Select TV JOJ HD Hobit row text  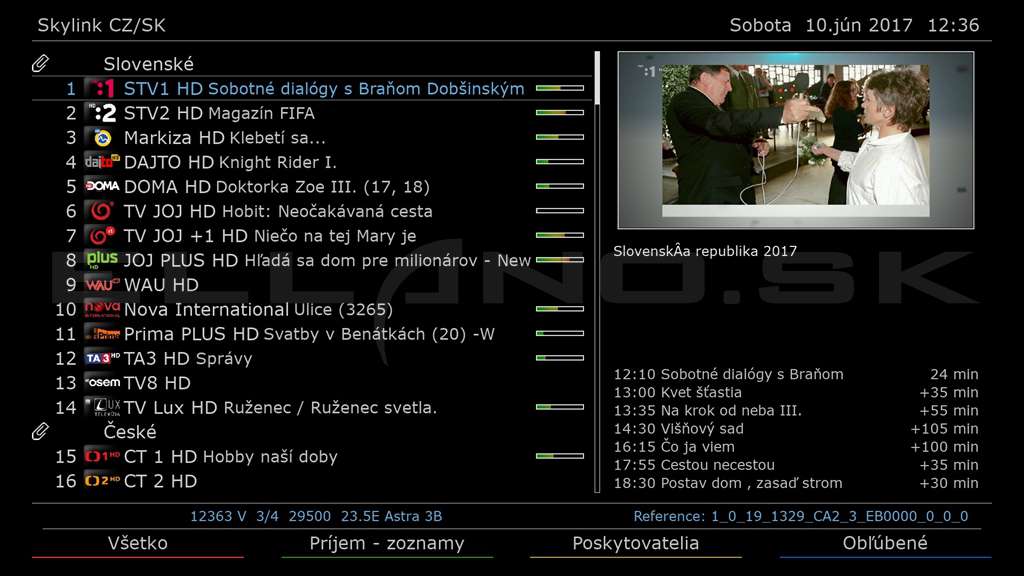278,211
